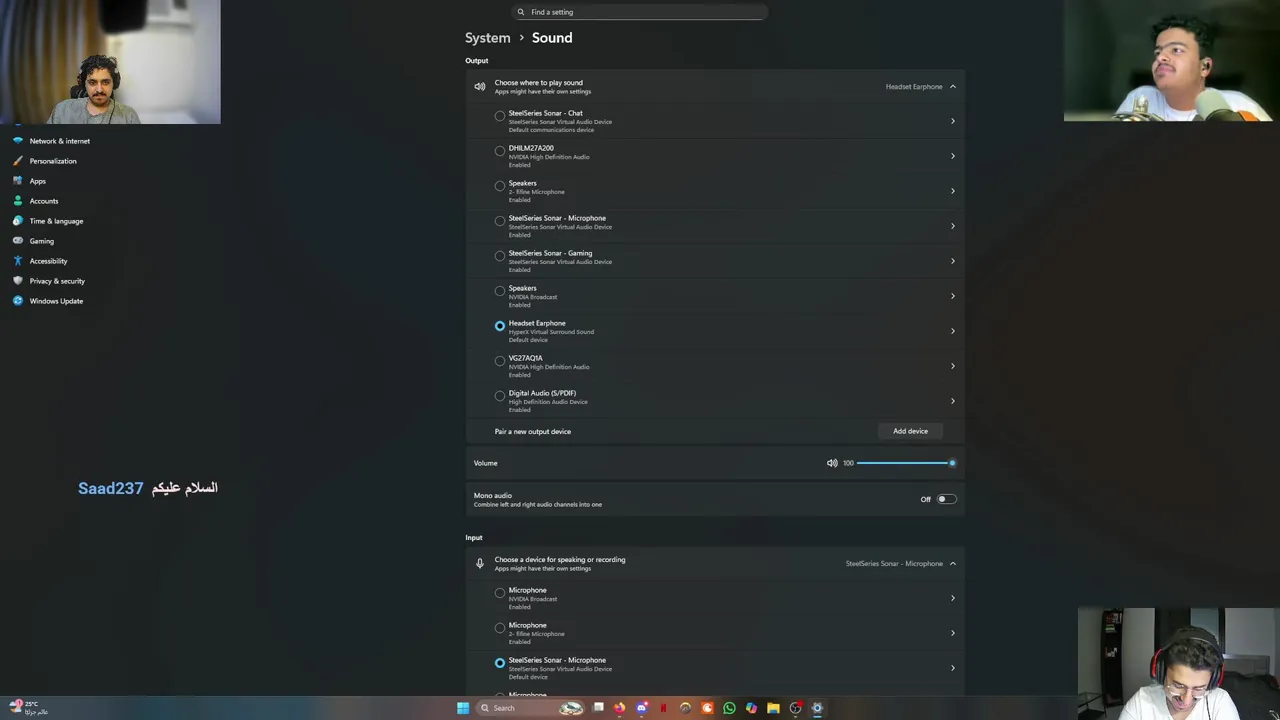Mute output using the Volume speaker icon
This screenshot has width=1280, height=720.
[x=832, y=463]
